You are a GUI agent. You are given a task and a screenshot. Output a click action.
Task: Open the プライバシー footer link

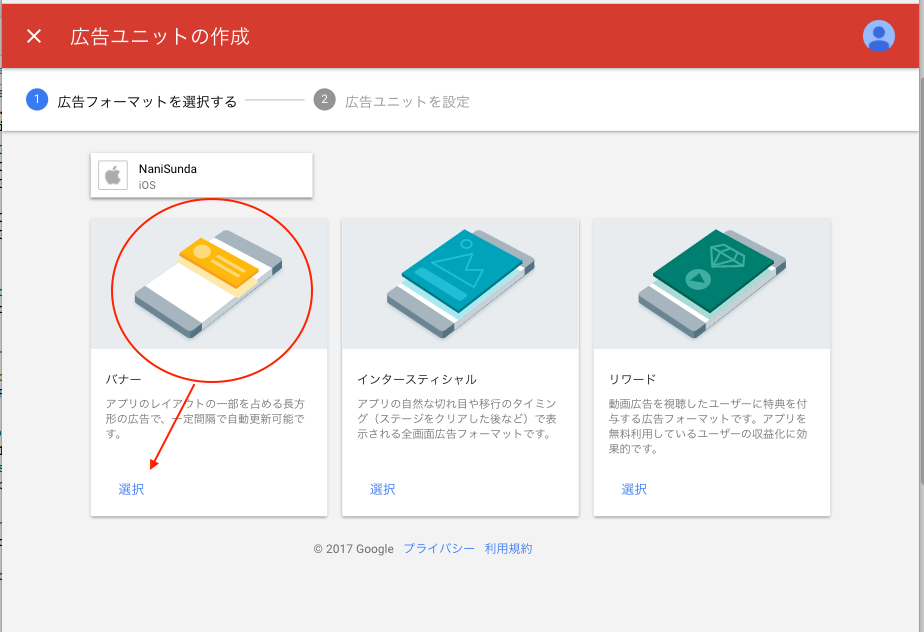click(x=439, y=549)
